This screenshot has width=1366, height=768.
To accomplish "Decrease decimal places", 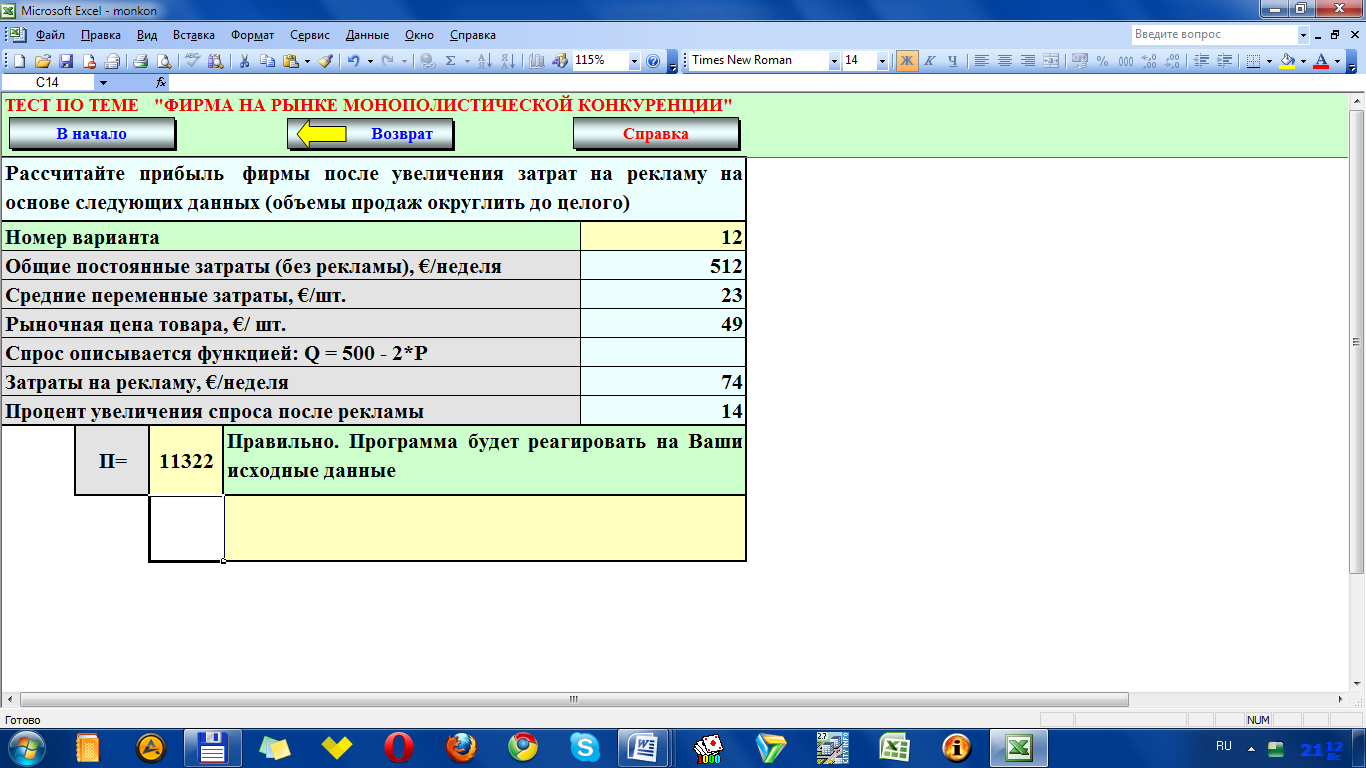I will 1172,61.
